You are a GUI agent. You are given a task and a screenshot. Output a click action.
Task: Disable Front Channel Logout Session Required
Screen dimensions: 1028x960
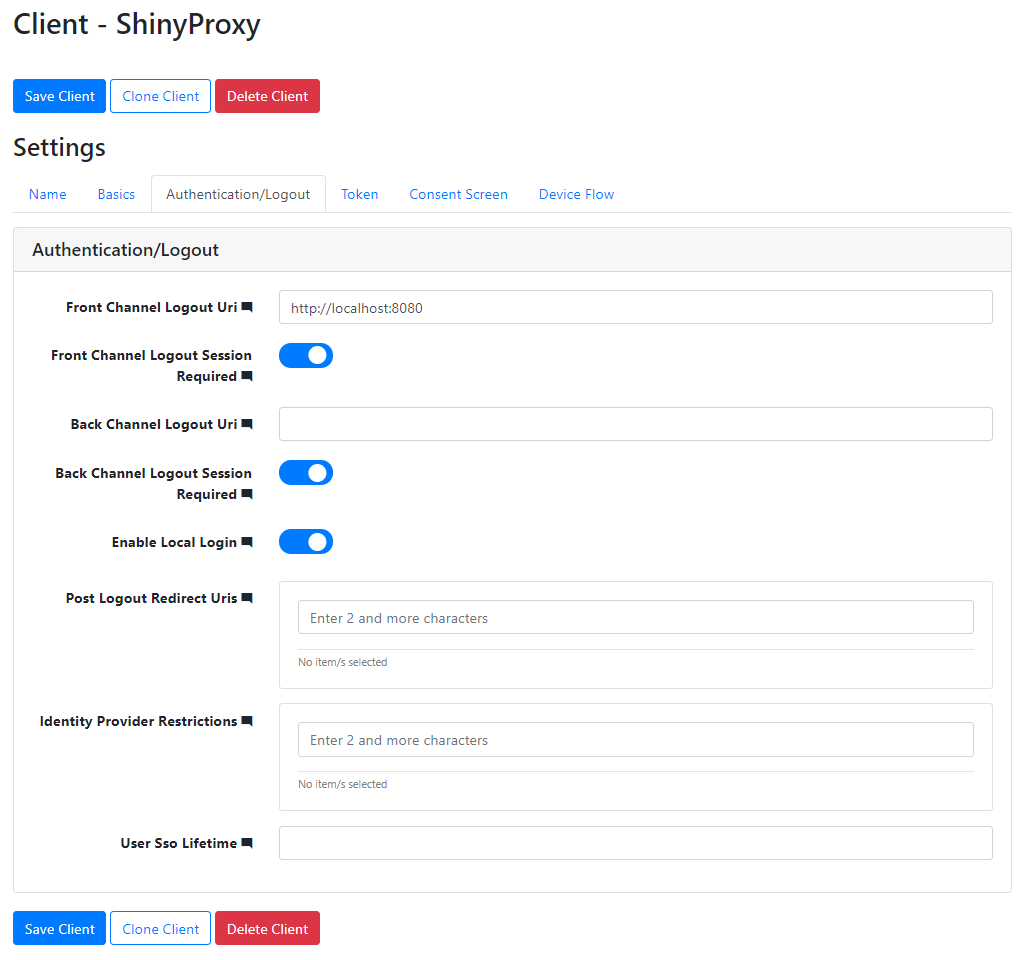[306, 355]
